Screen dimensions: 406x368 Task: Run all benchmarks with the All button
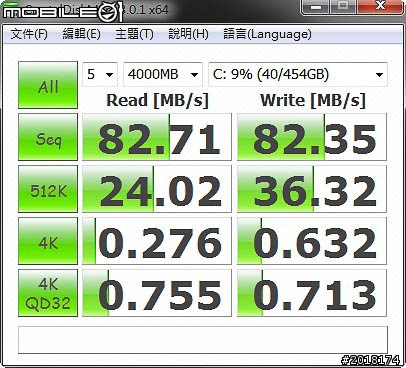click(x=48, y=85)
